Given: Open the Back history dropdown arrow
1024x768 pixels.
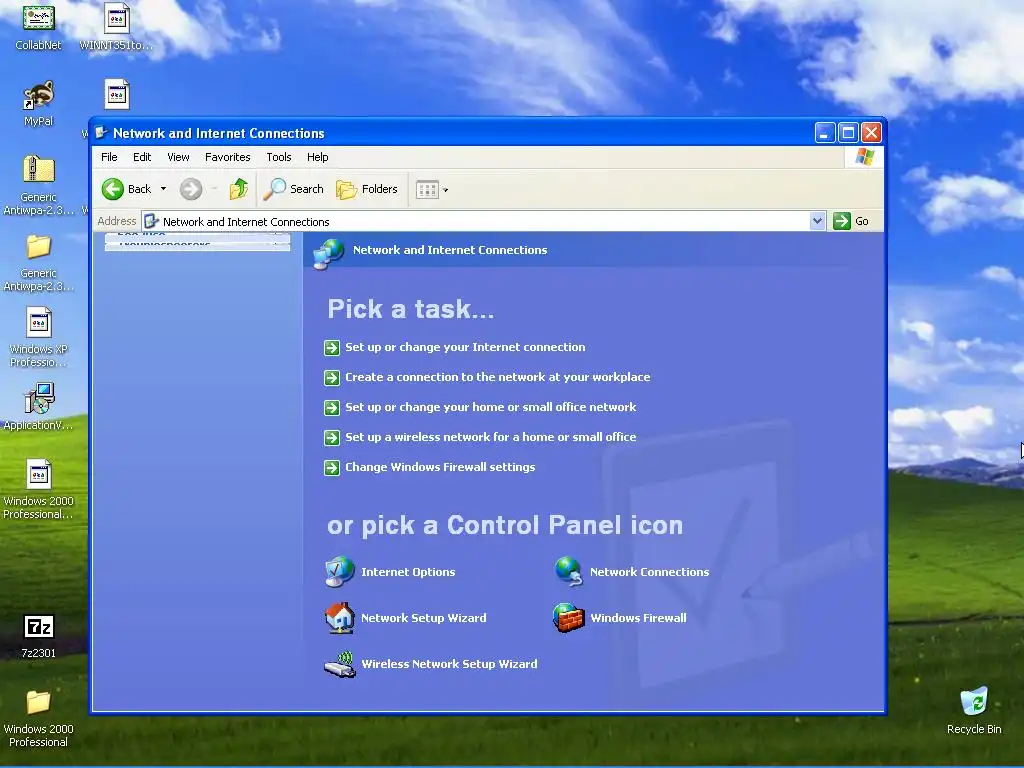Looking at the screenshot, I should pos(163,189).
